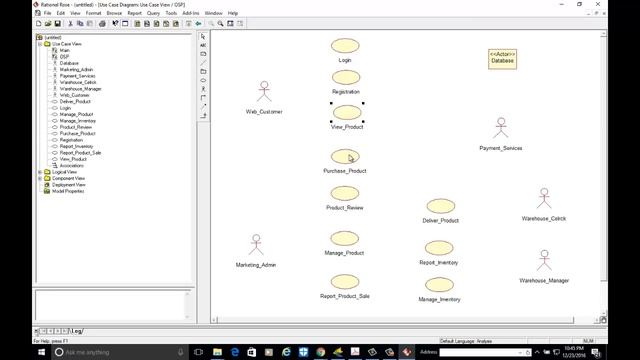The width and height of the screenshot is (640, 360).
Task: Select the Payment_Services actor on canvas
Action: coord(501,128)
